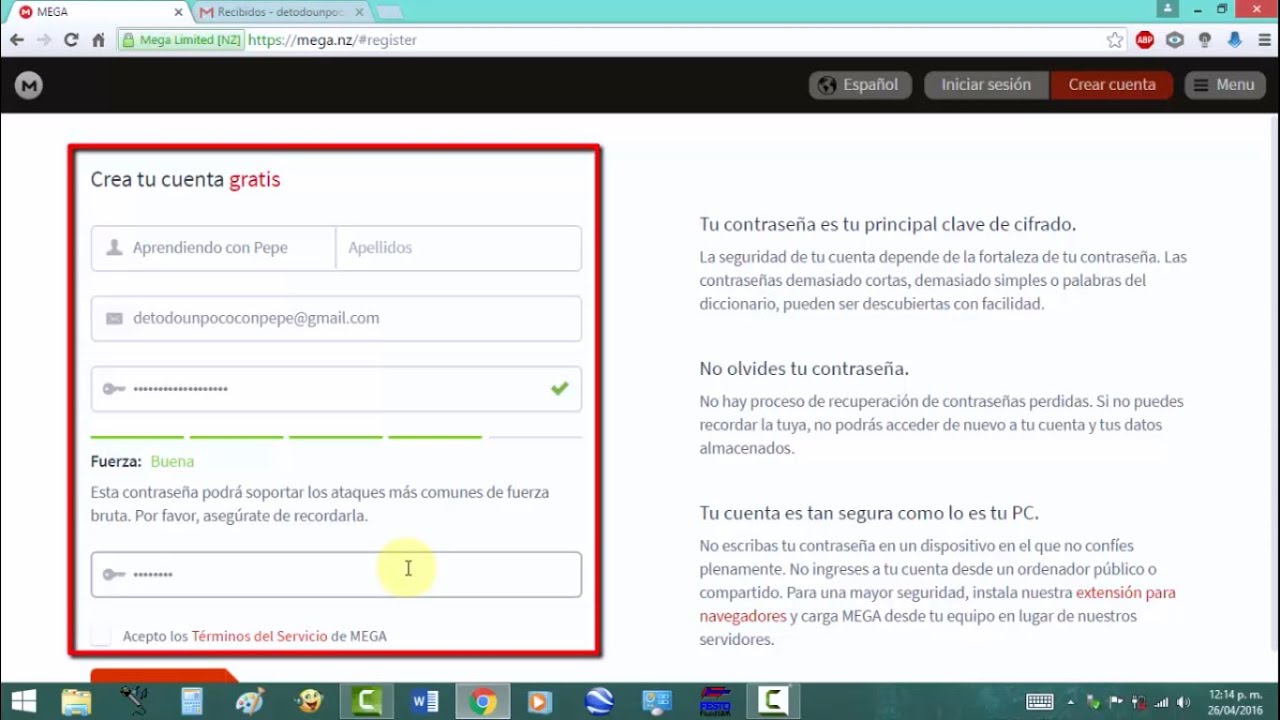Open Google Earth from the taskbar

[599, 701]
